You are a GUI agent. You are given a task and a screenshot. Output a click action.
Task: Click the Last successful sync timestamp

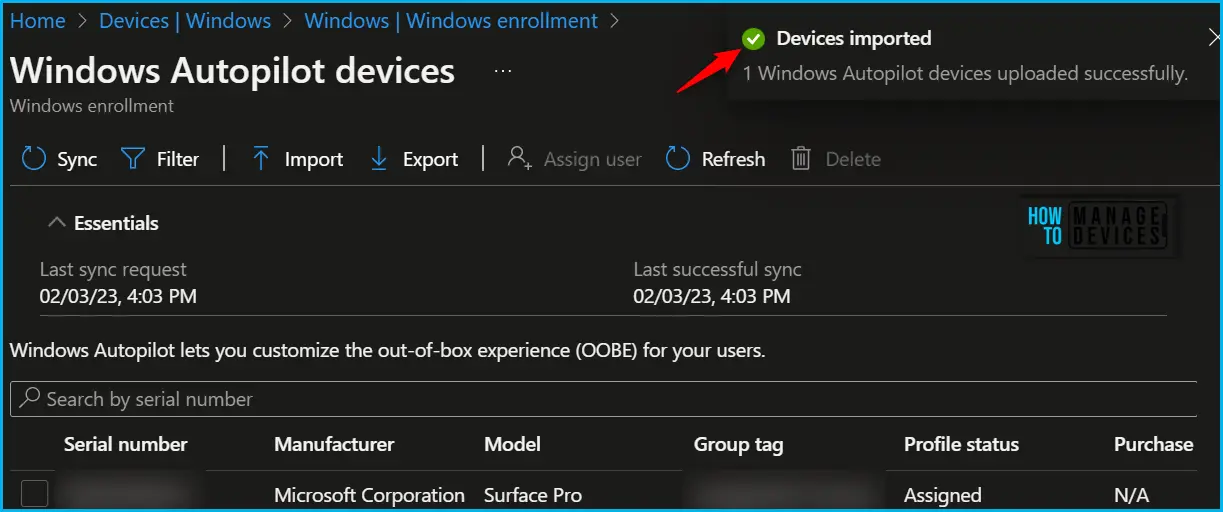[x=712, y=296]
